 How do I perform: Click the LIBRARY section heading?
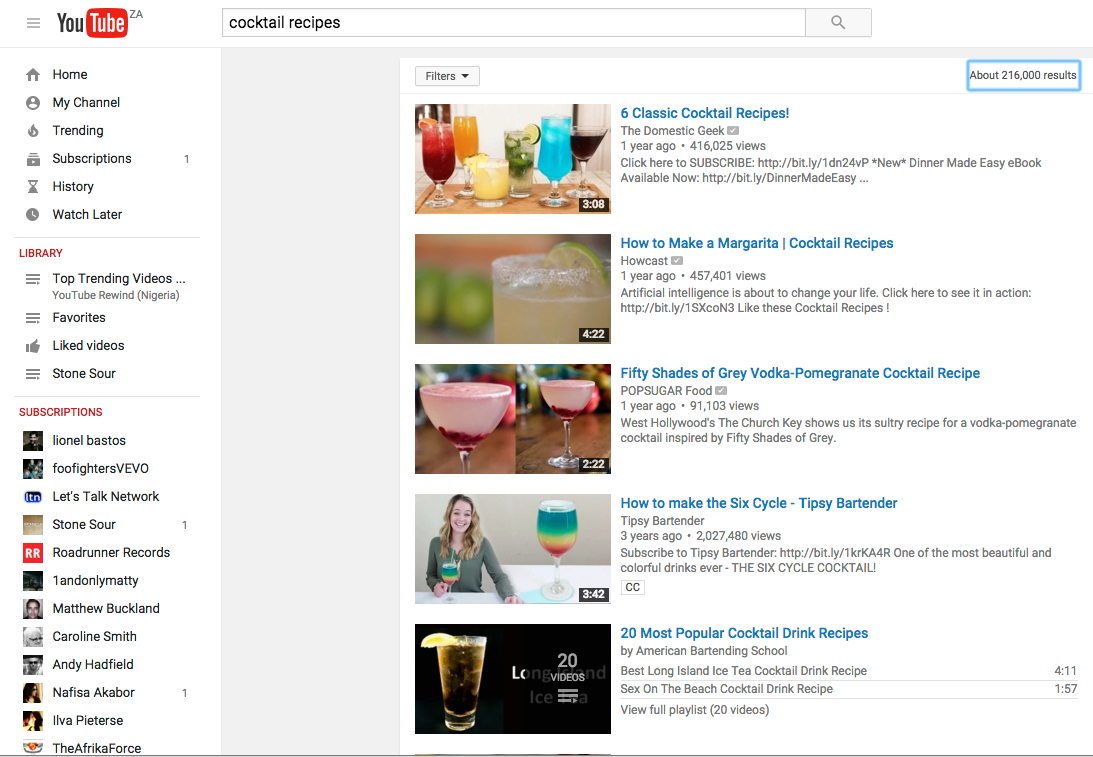(x=40, y=253)
